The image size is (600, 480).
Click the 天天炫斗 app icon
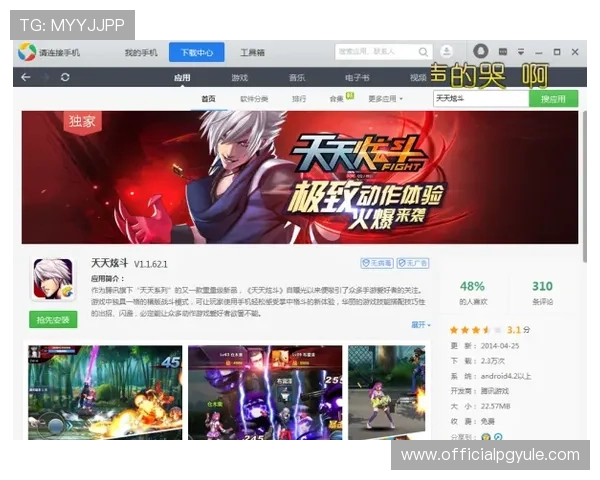point(53,279)
